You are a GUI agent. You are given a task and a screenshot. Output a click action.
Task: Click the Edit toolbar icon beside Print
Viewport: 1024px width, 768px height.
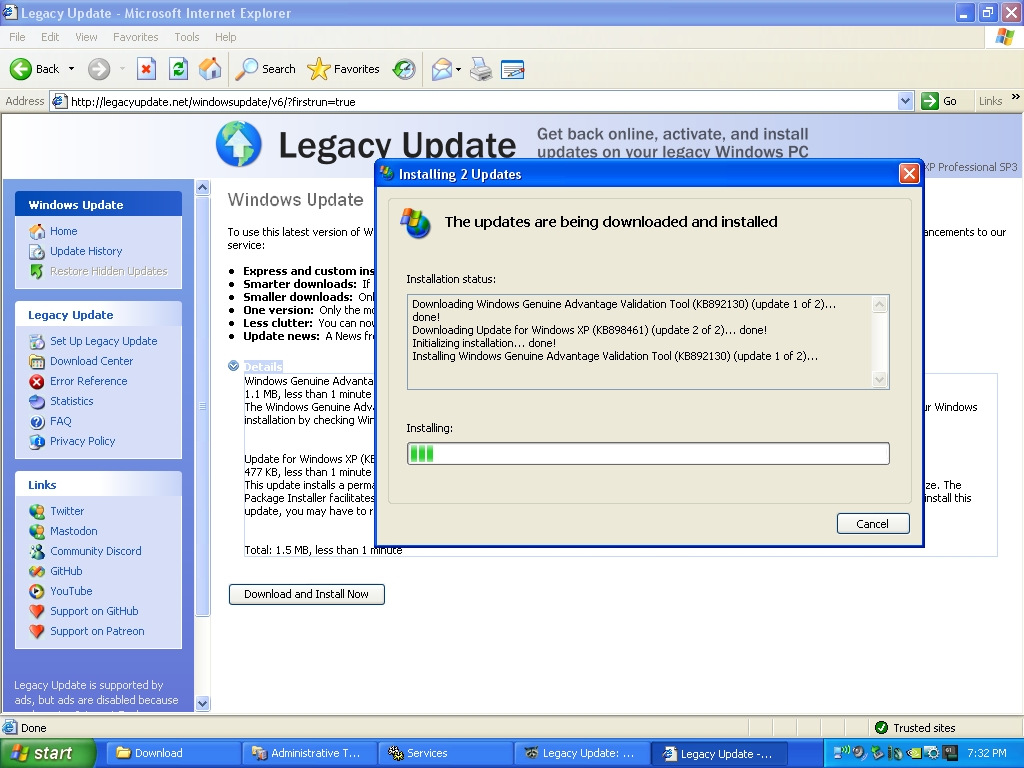click(513, 69)
